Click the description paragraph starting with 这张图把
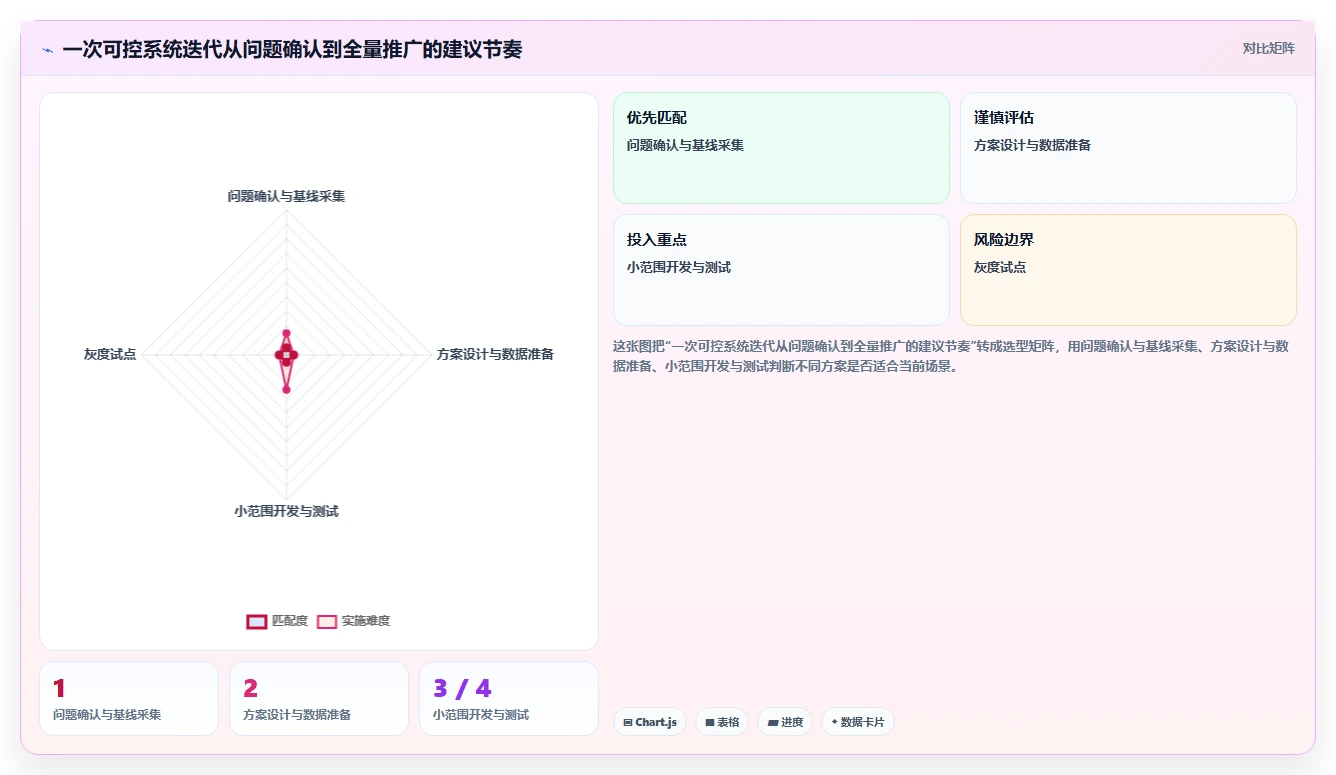 point(954,356)
